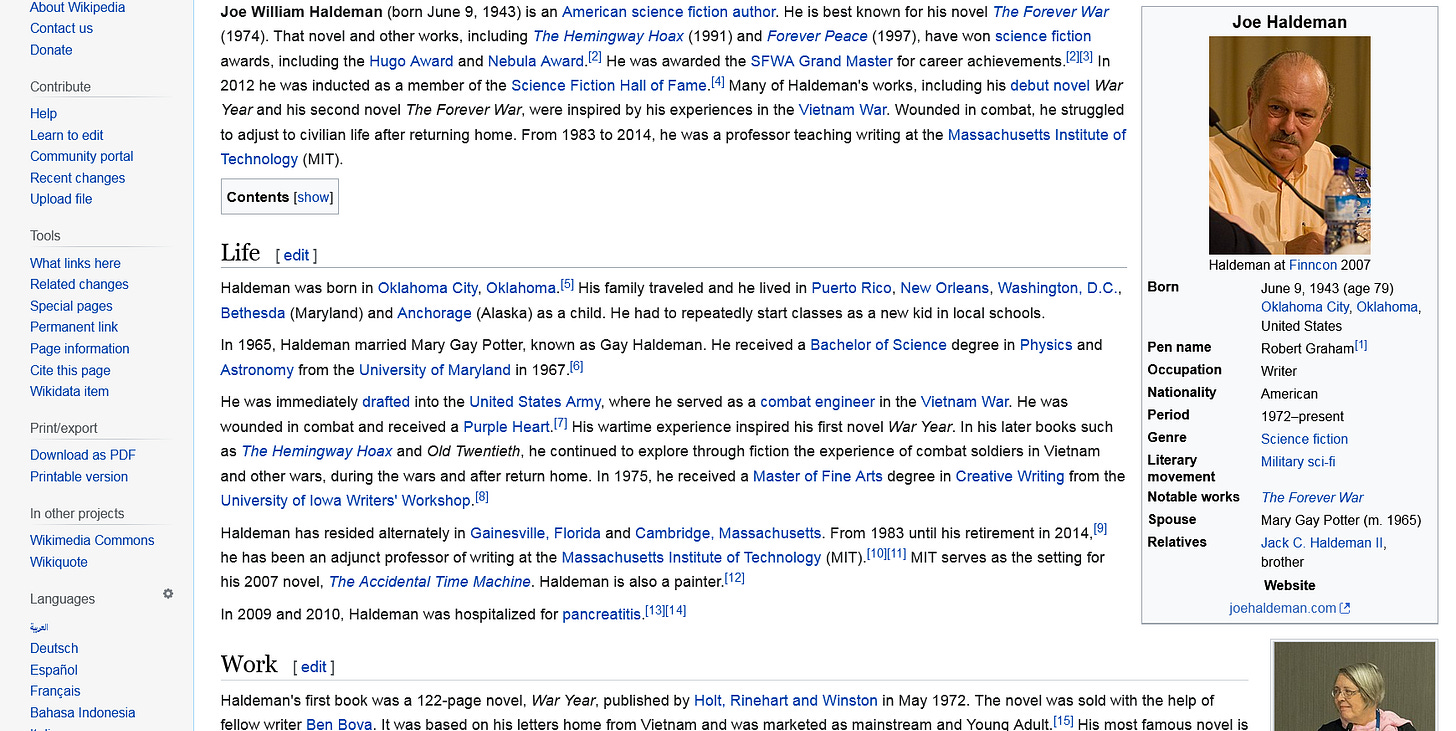This screenshot has height=731, width=1456.
Task: Open the Languages settings gear icon
Action: [x=168, y=594]
